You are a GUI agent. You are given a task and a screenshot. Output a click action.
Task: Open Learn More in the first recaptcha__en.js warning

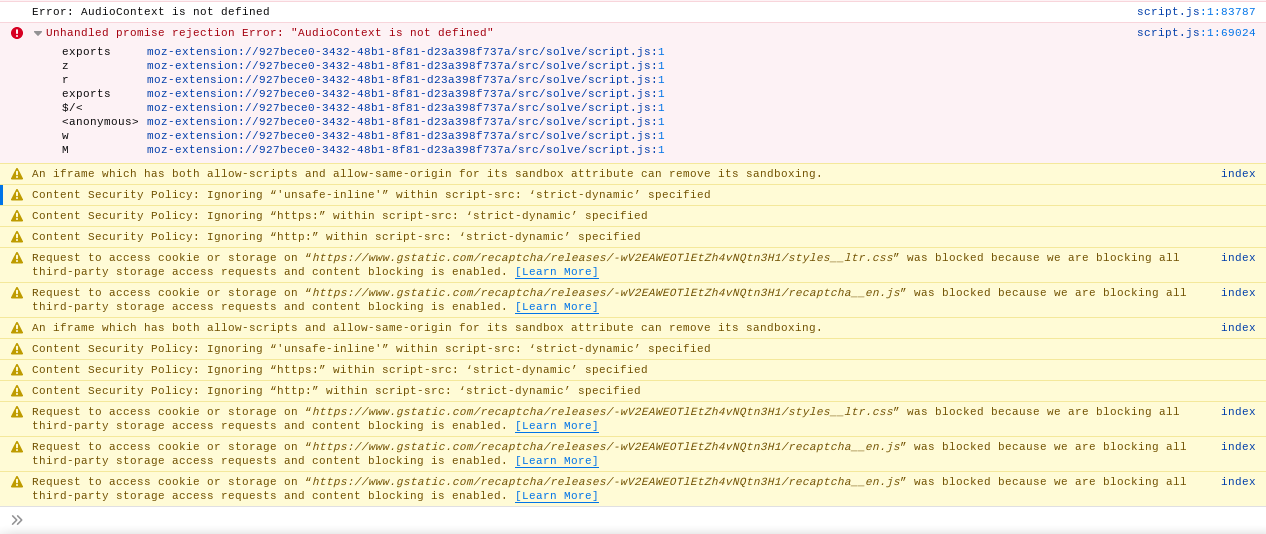(557, 307)
